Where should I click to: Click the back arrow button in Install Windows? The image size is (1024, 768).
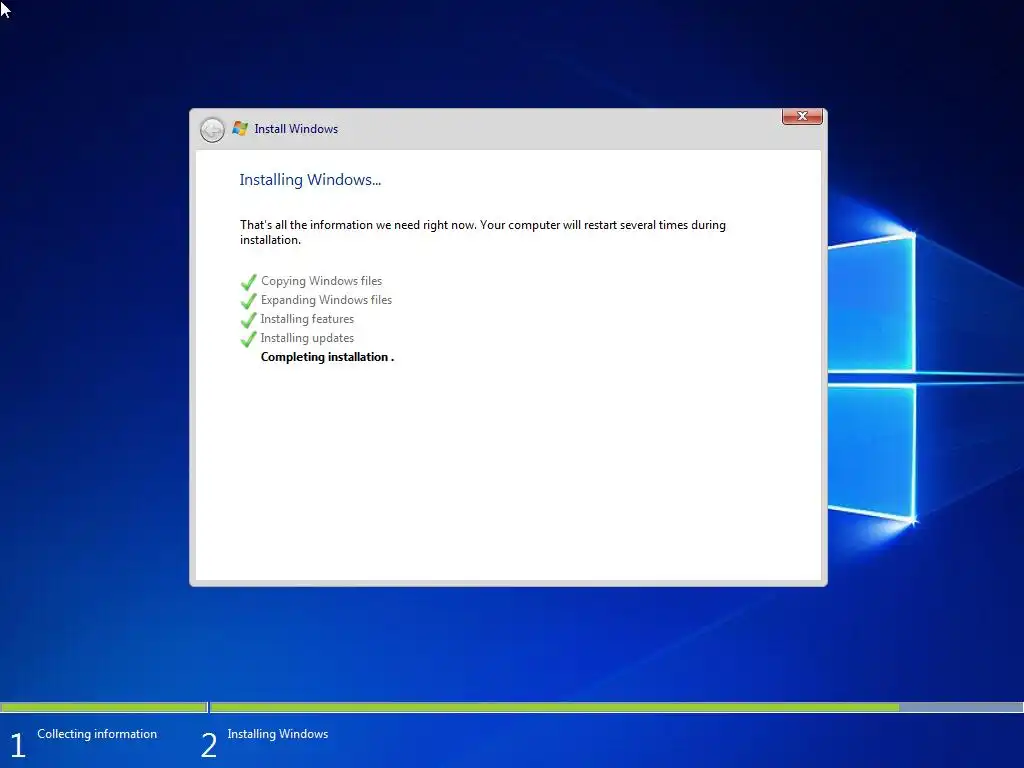click(x=212, y=130)
